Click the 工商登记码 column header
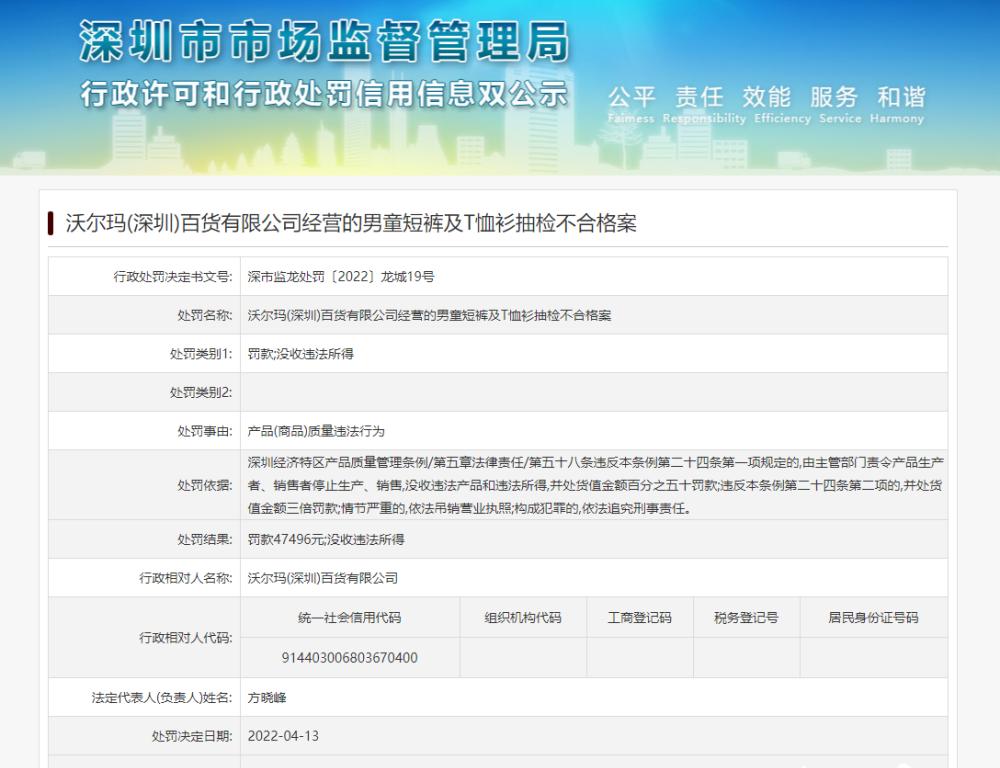The height and width of the screenshot is (768, 1000). (x=640, y=617)
